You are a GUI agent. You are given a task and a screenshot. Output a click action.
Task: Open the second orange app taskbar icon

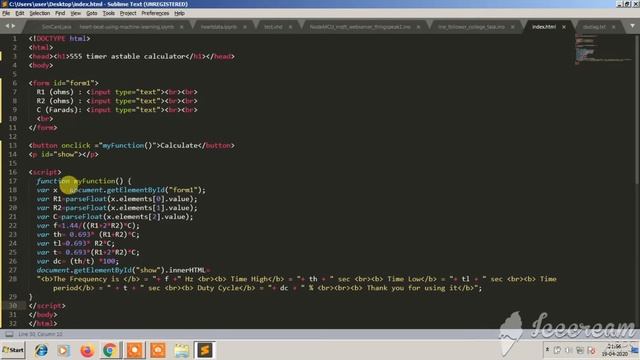pos(158,350)
